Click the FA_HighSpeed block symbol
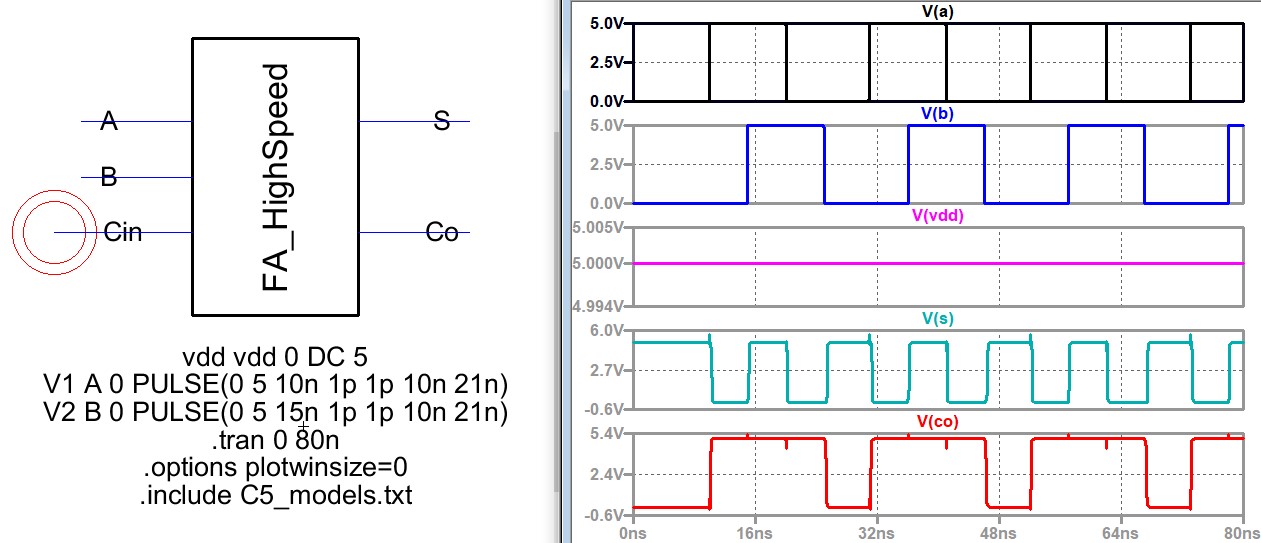 [275, 177]
